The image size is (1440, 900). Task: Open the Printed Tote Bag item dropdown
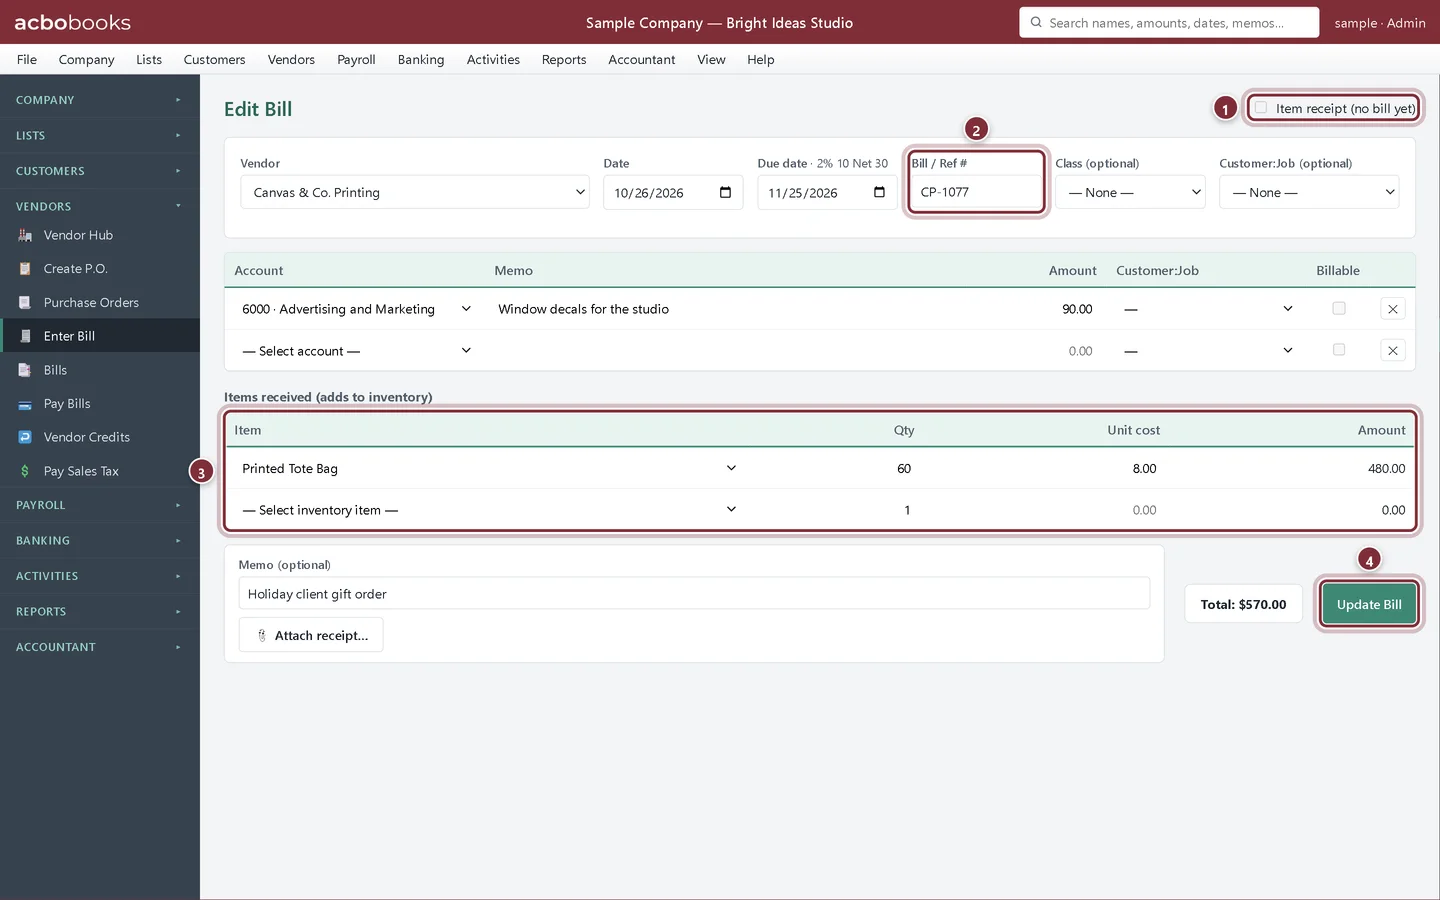(x=490, y=468)
